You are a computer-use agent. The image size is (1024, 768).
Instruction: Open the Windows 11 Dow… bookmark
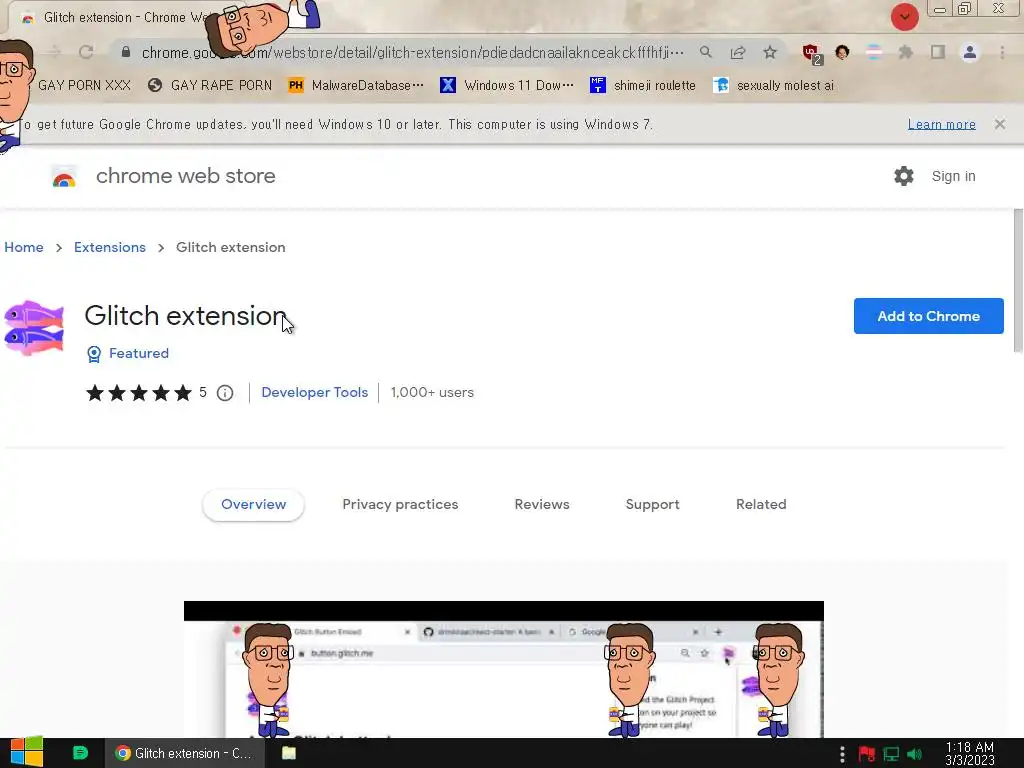coord(507,85)
